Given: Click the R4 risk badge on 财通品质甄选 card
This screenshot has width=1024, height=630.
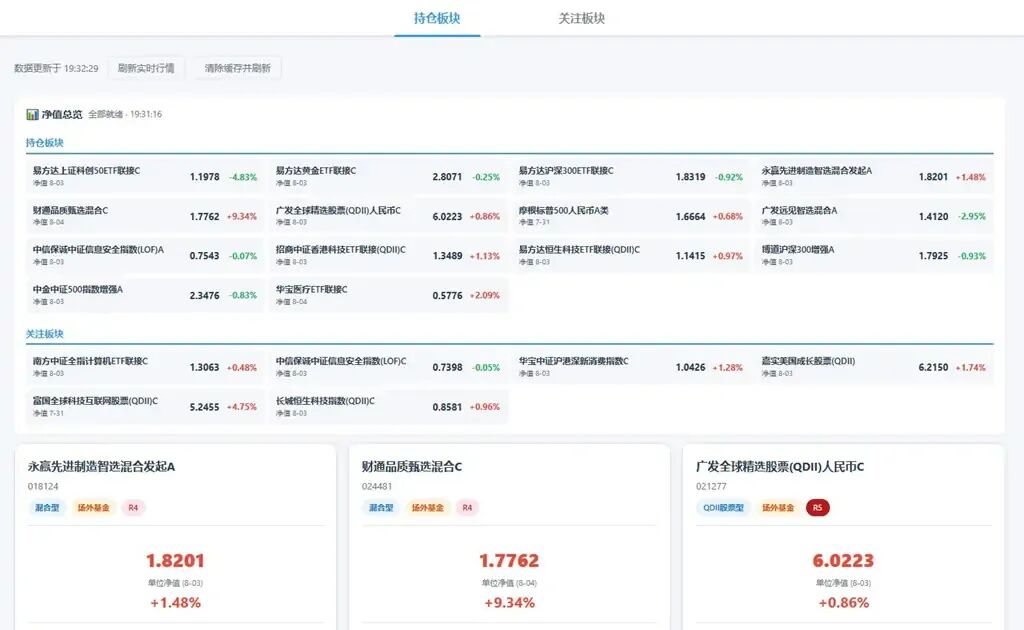Looking at the screenshot, I should tap(468, 507).
